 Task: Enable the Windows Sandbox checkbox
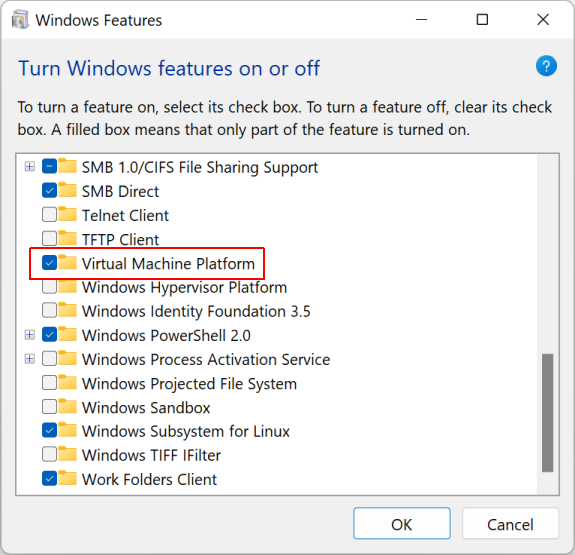coord(49,407)
